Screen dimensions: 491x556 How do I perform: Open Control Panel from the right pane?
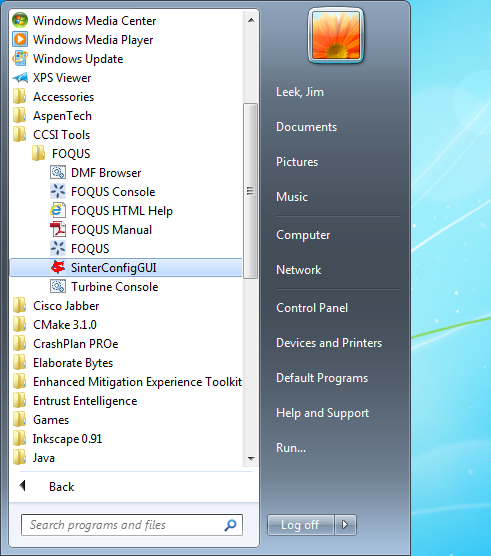click(312, 308)
